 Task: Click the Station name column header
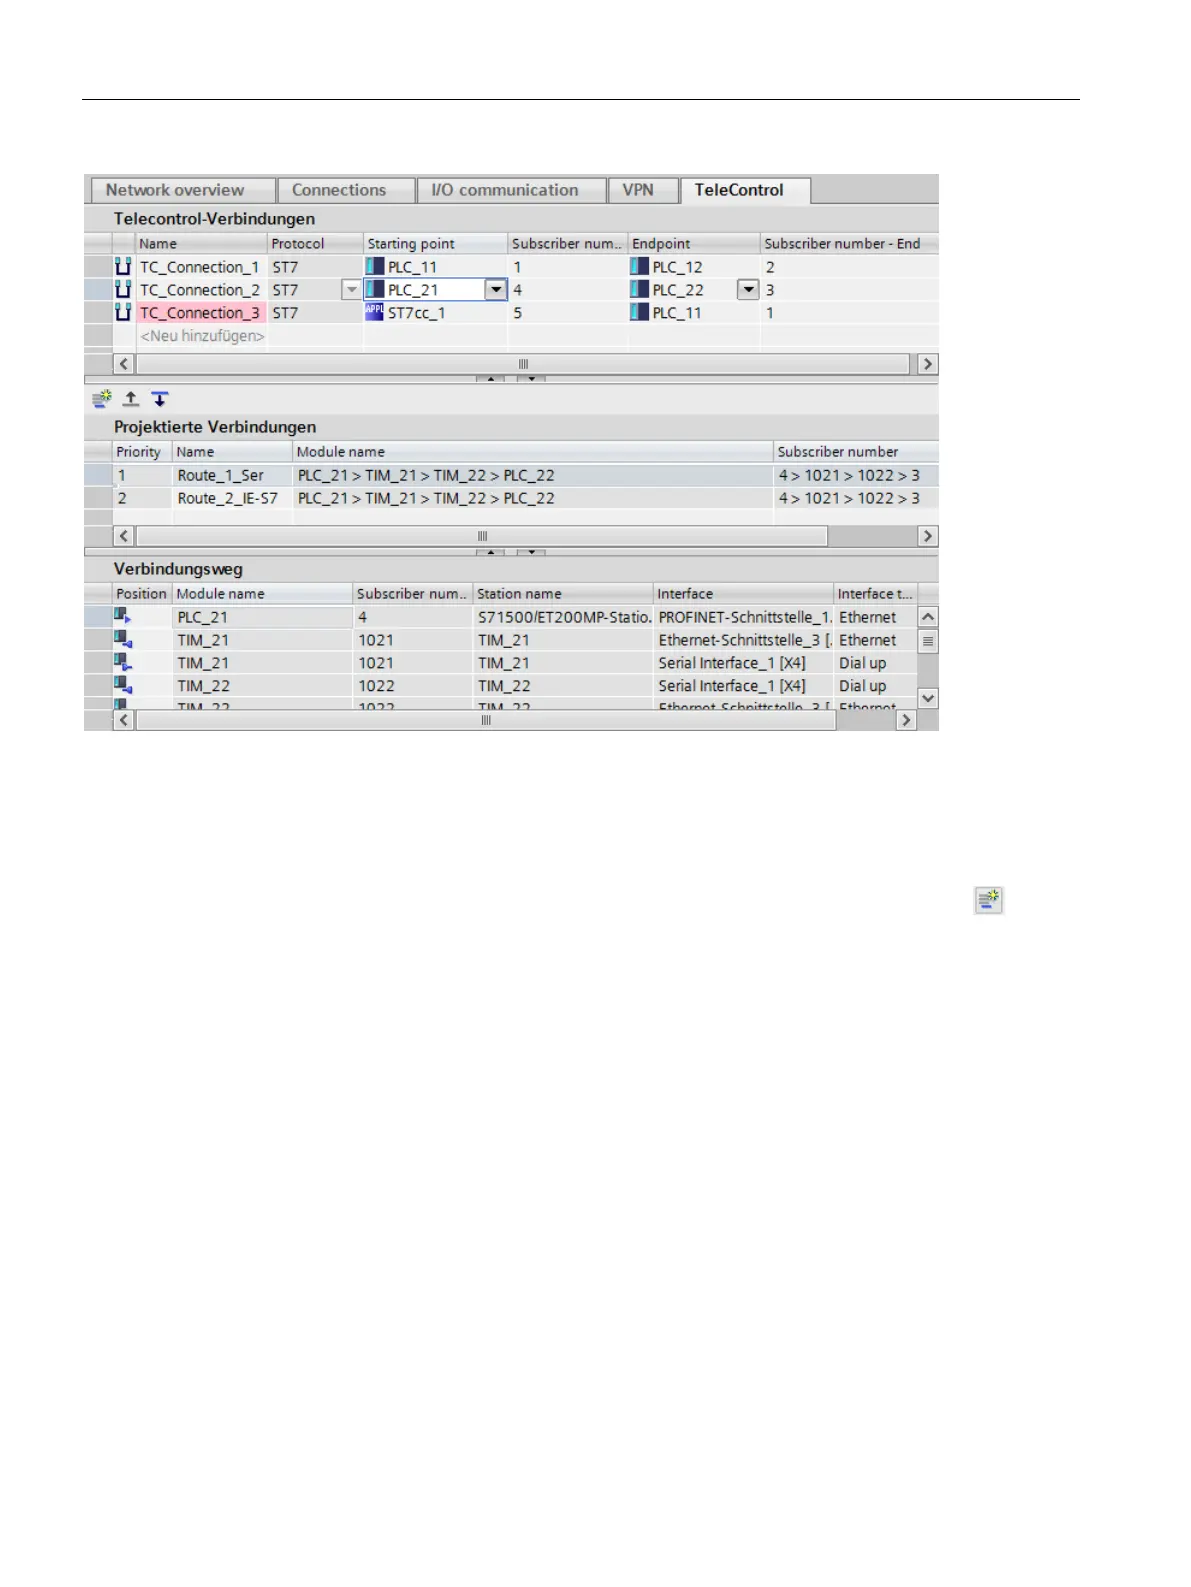point(563,594)
